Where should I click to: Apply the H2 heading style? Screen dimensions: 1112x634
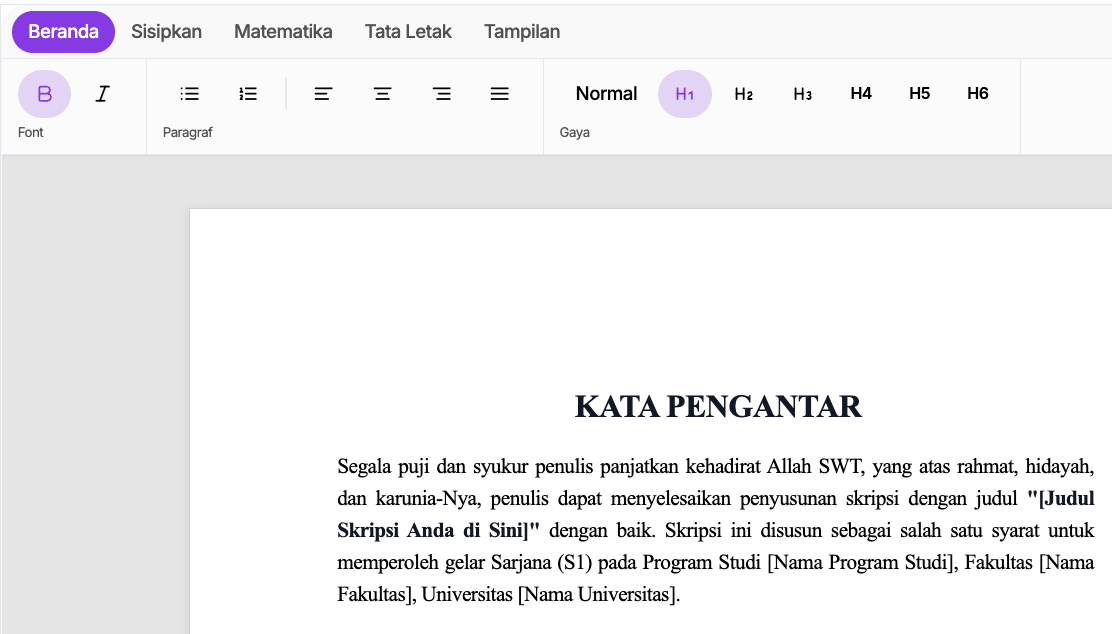click(743, 94)
